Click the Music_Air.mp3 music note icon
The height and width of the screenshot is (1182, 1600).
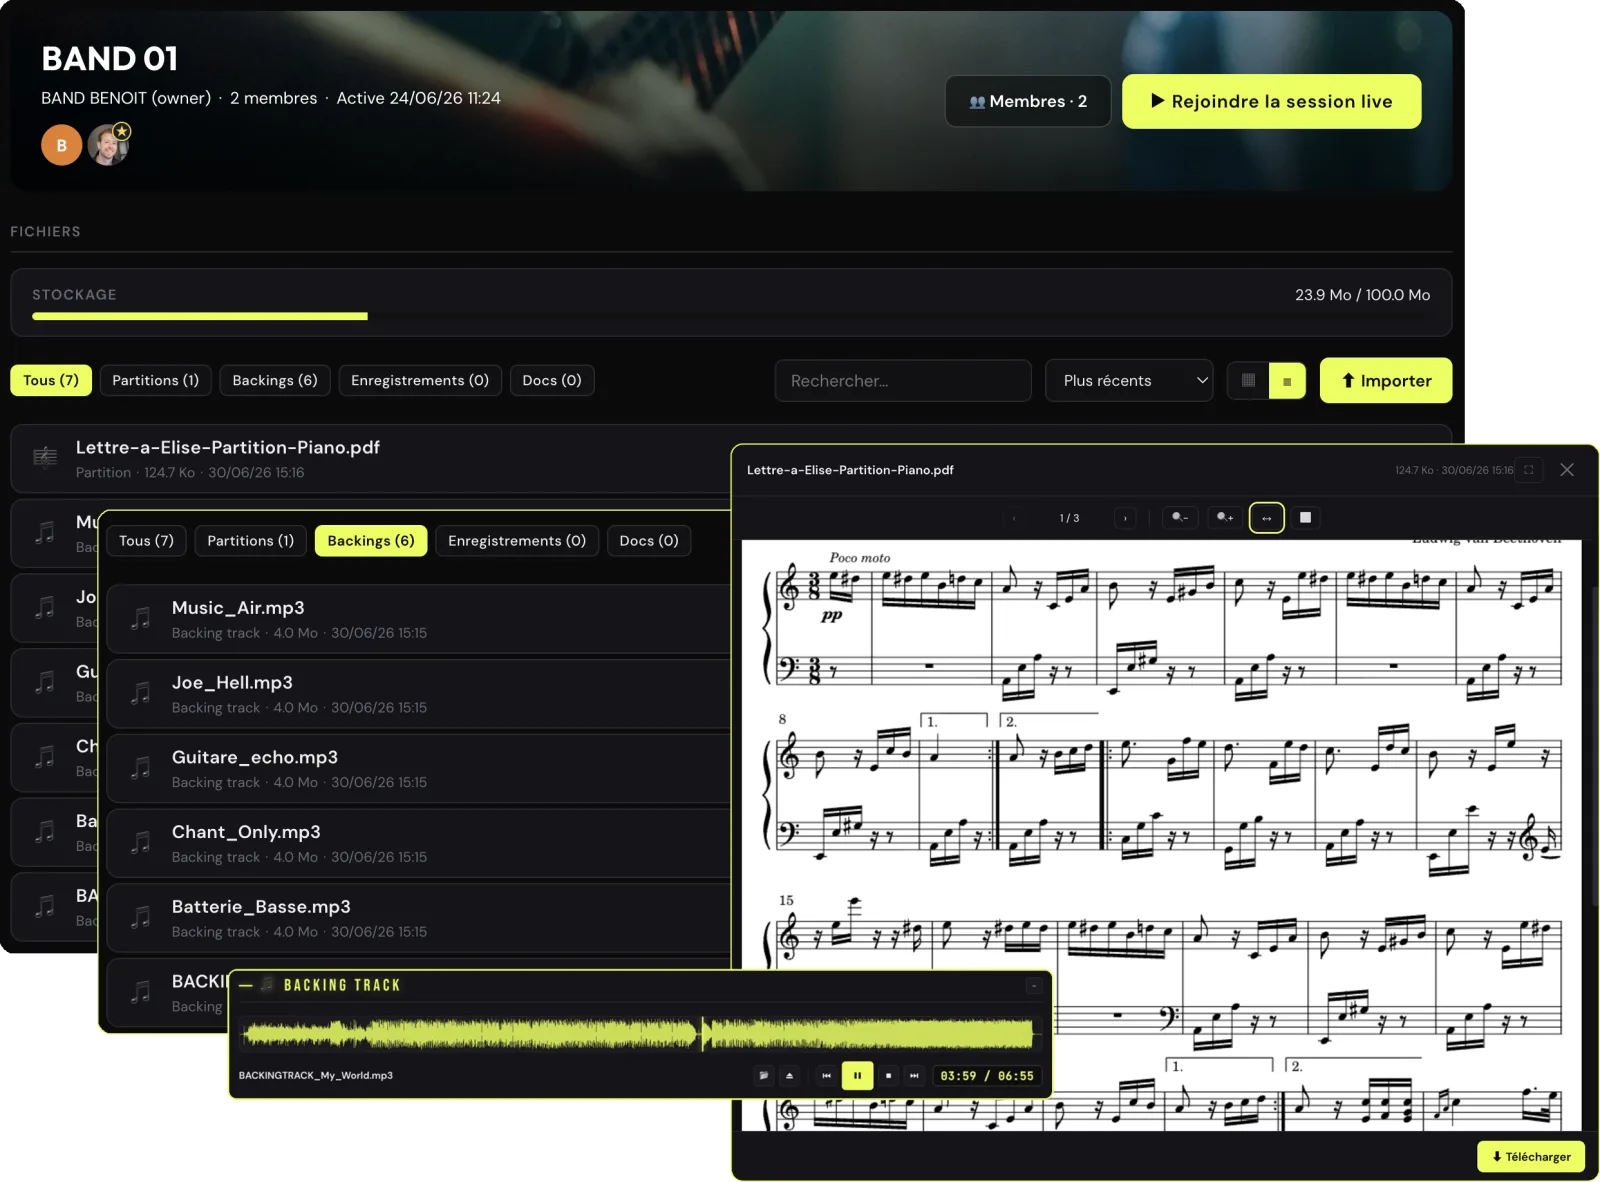click(x=141, y=619)
